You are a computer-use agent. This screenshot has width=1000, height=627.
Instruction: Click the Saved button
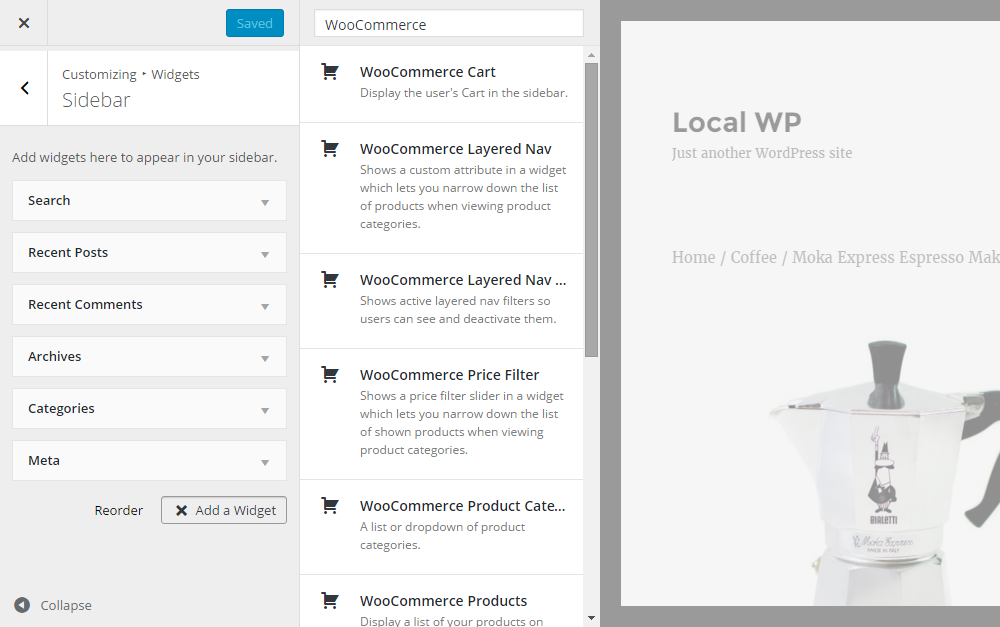(x=254, y=22)
